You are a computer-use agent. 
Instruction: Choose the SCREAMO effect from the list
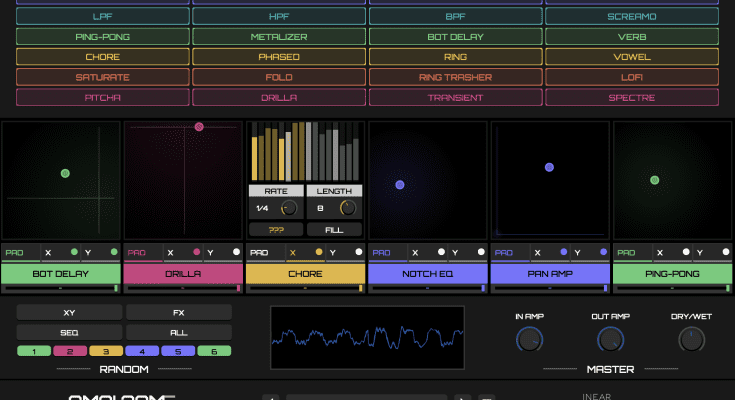(x=631, y=17)
